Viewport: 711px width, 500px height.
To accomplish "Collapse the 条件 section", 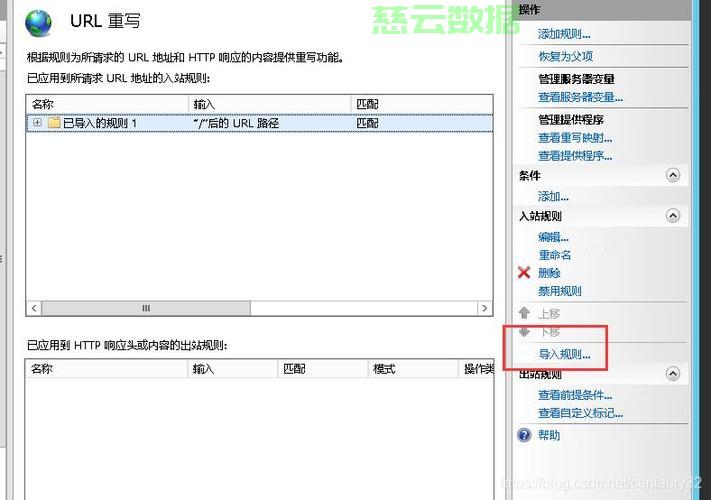I will [673, 175].
